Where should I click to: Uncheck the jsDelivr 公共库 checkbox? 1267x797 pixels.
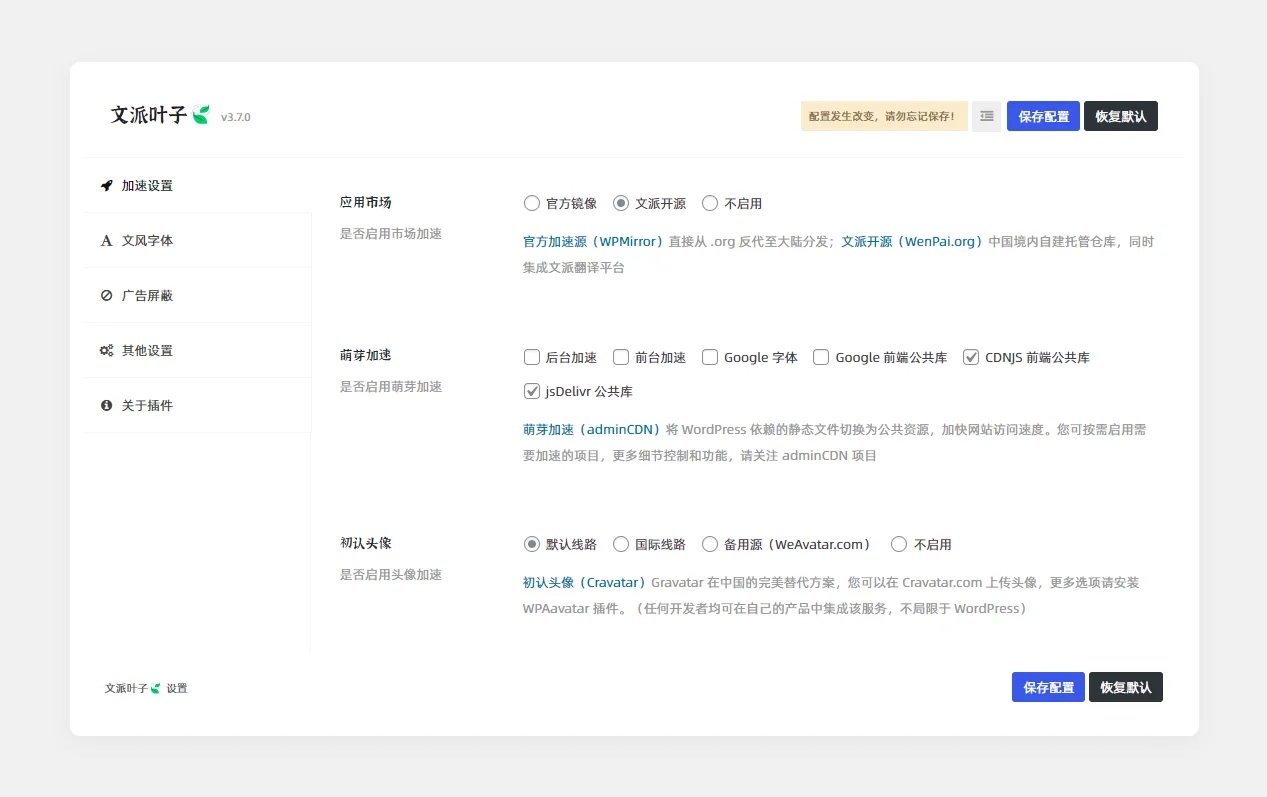[532, 391]
